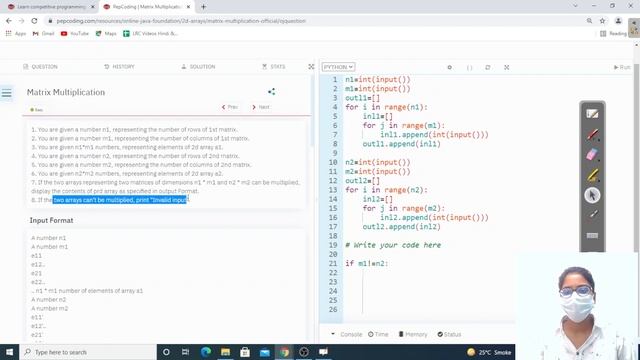The width and height of the screenshot is (640, 360).
Task: Open Mail app from taskbar
Action: [264, 352]
